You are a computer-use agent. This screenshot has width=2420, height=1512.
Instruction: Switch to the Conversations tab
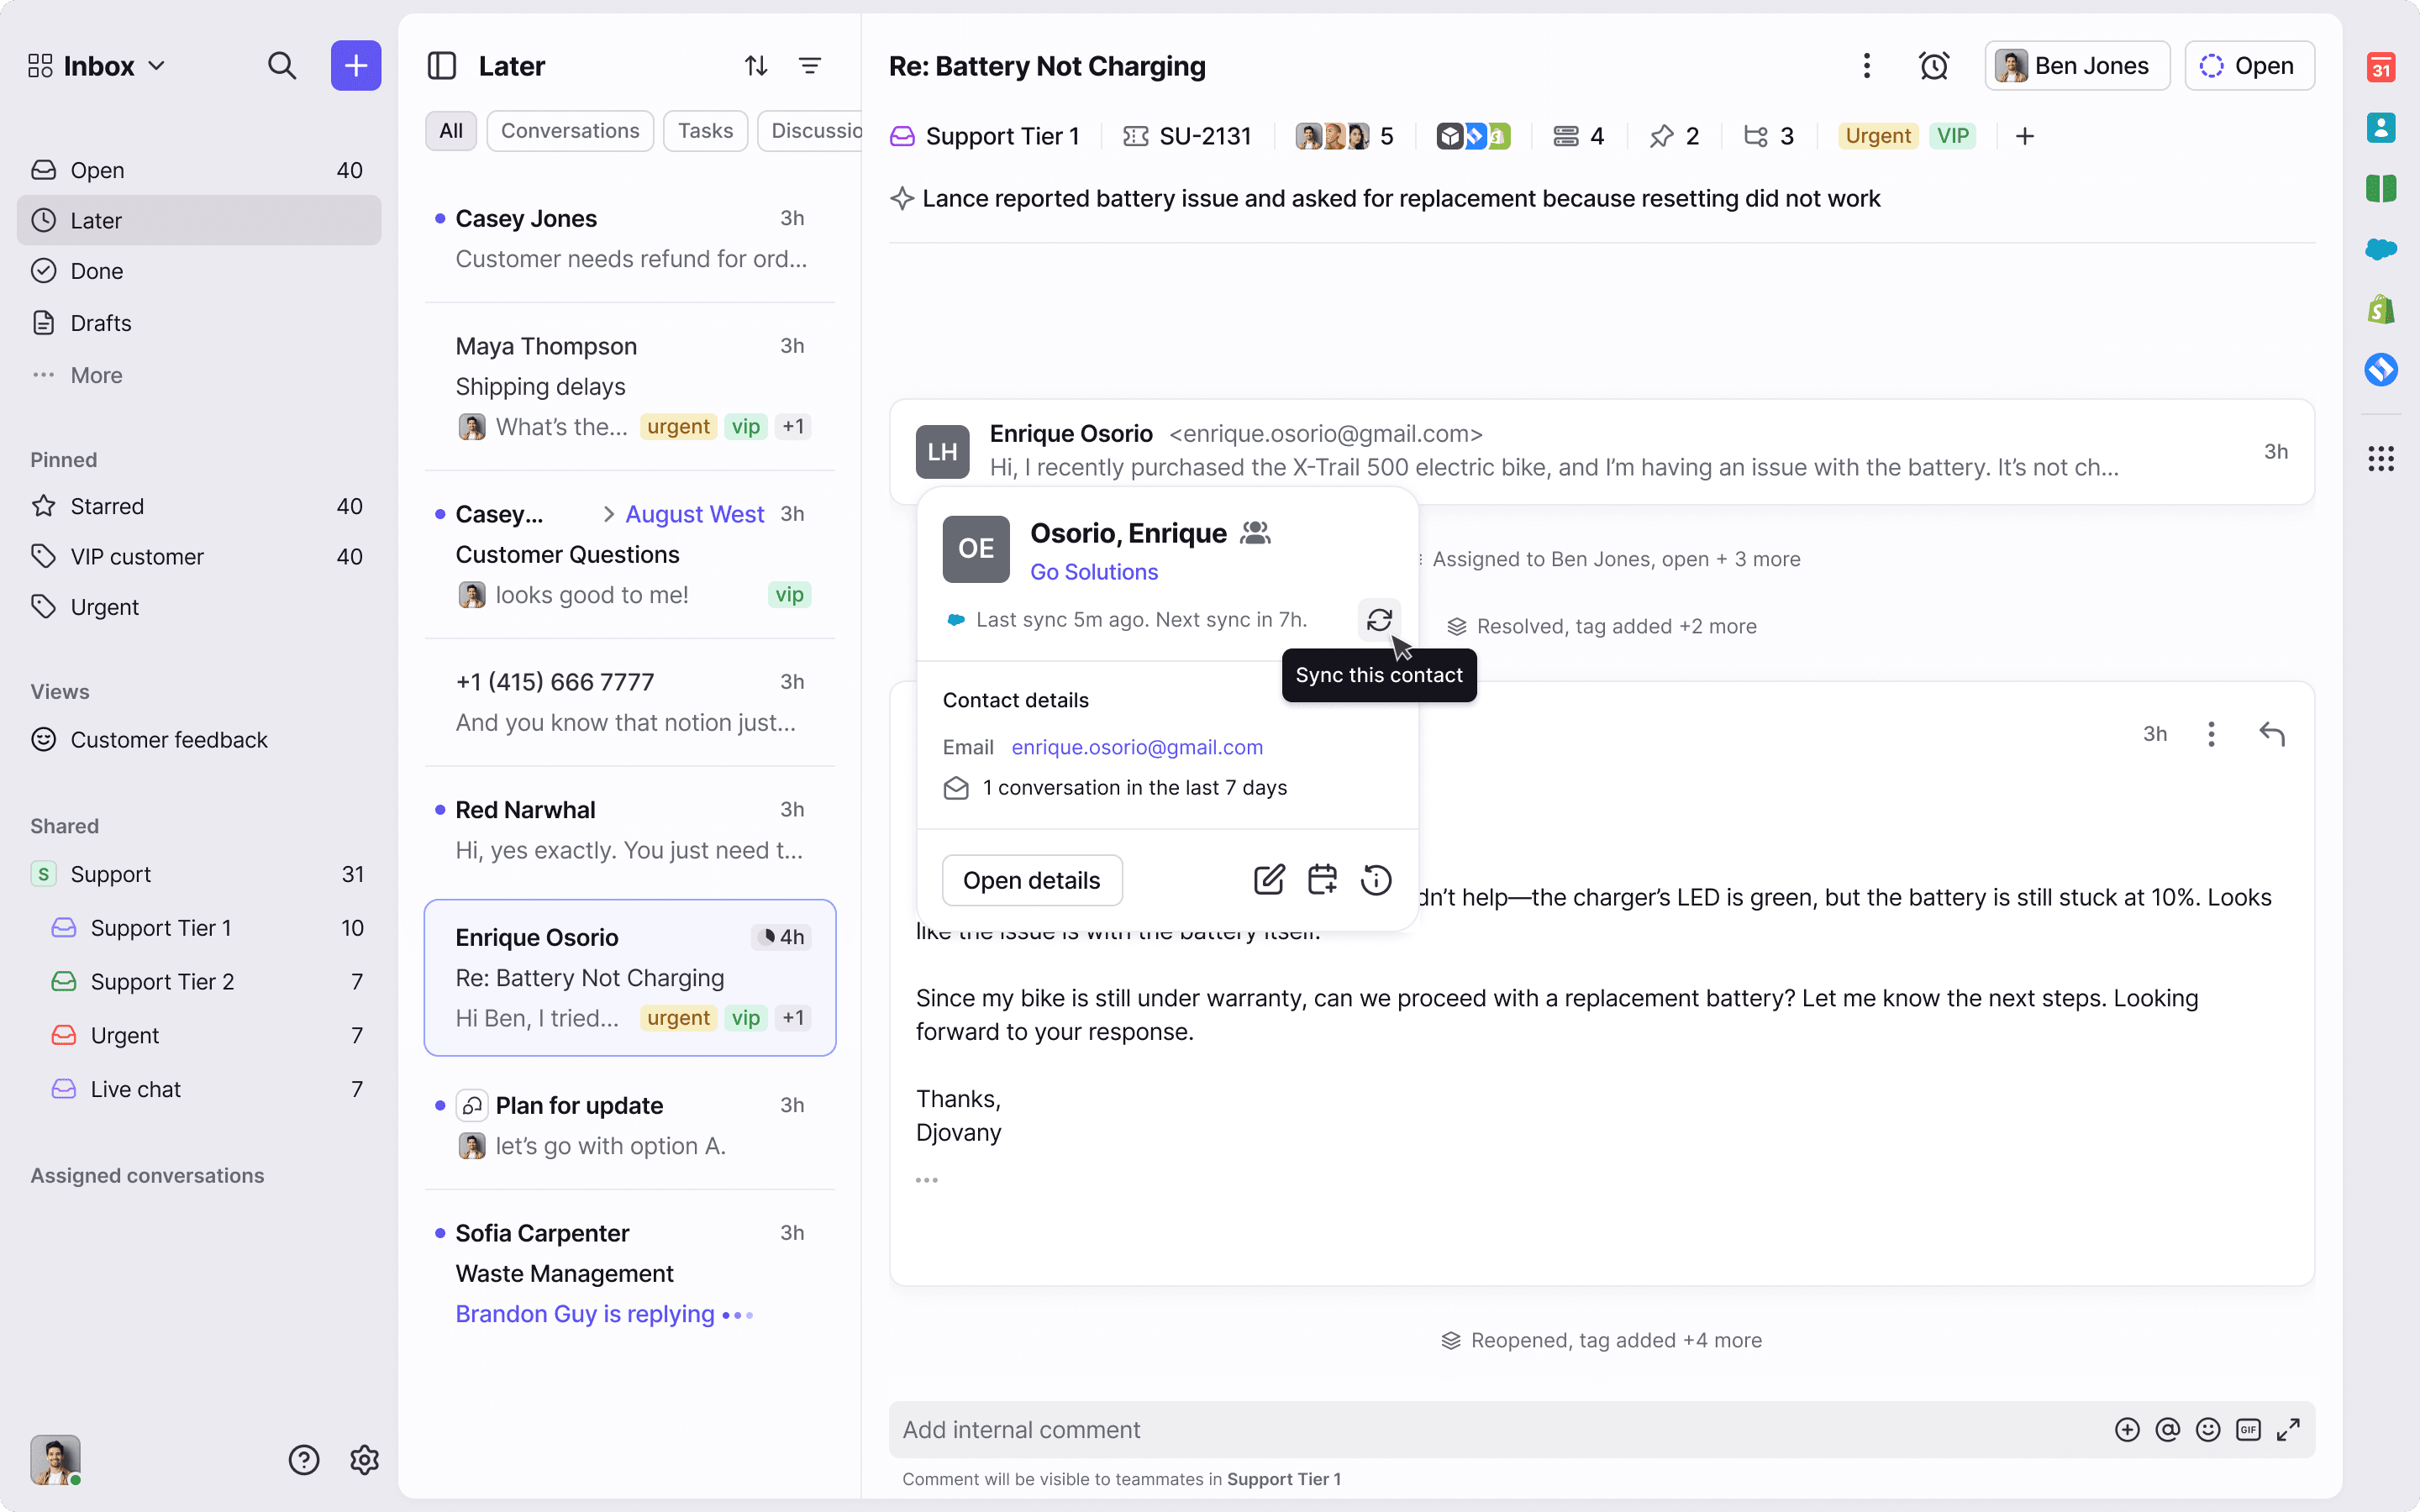(x=570, y=130)
